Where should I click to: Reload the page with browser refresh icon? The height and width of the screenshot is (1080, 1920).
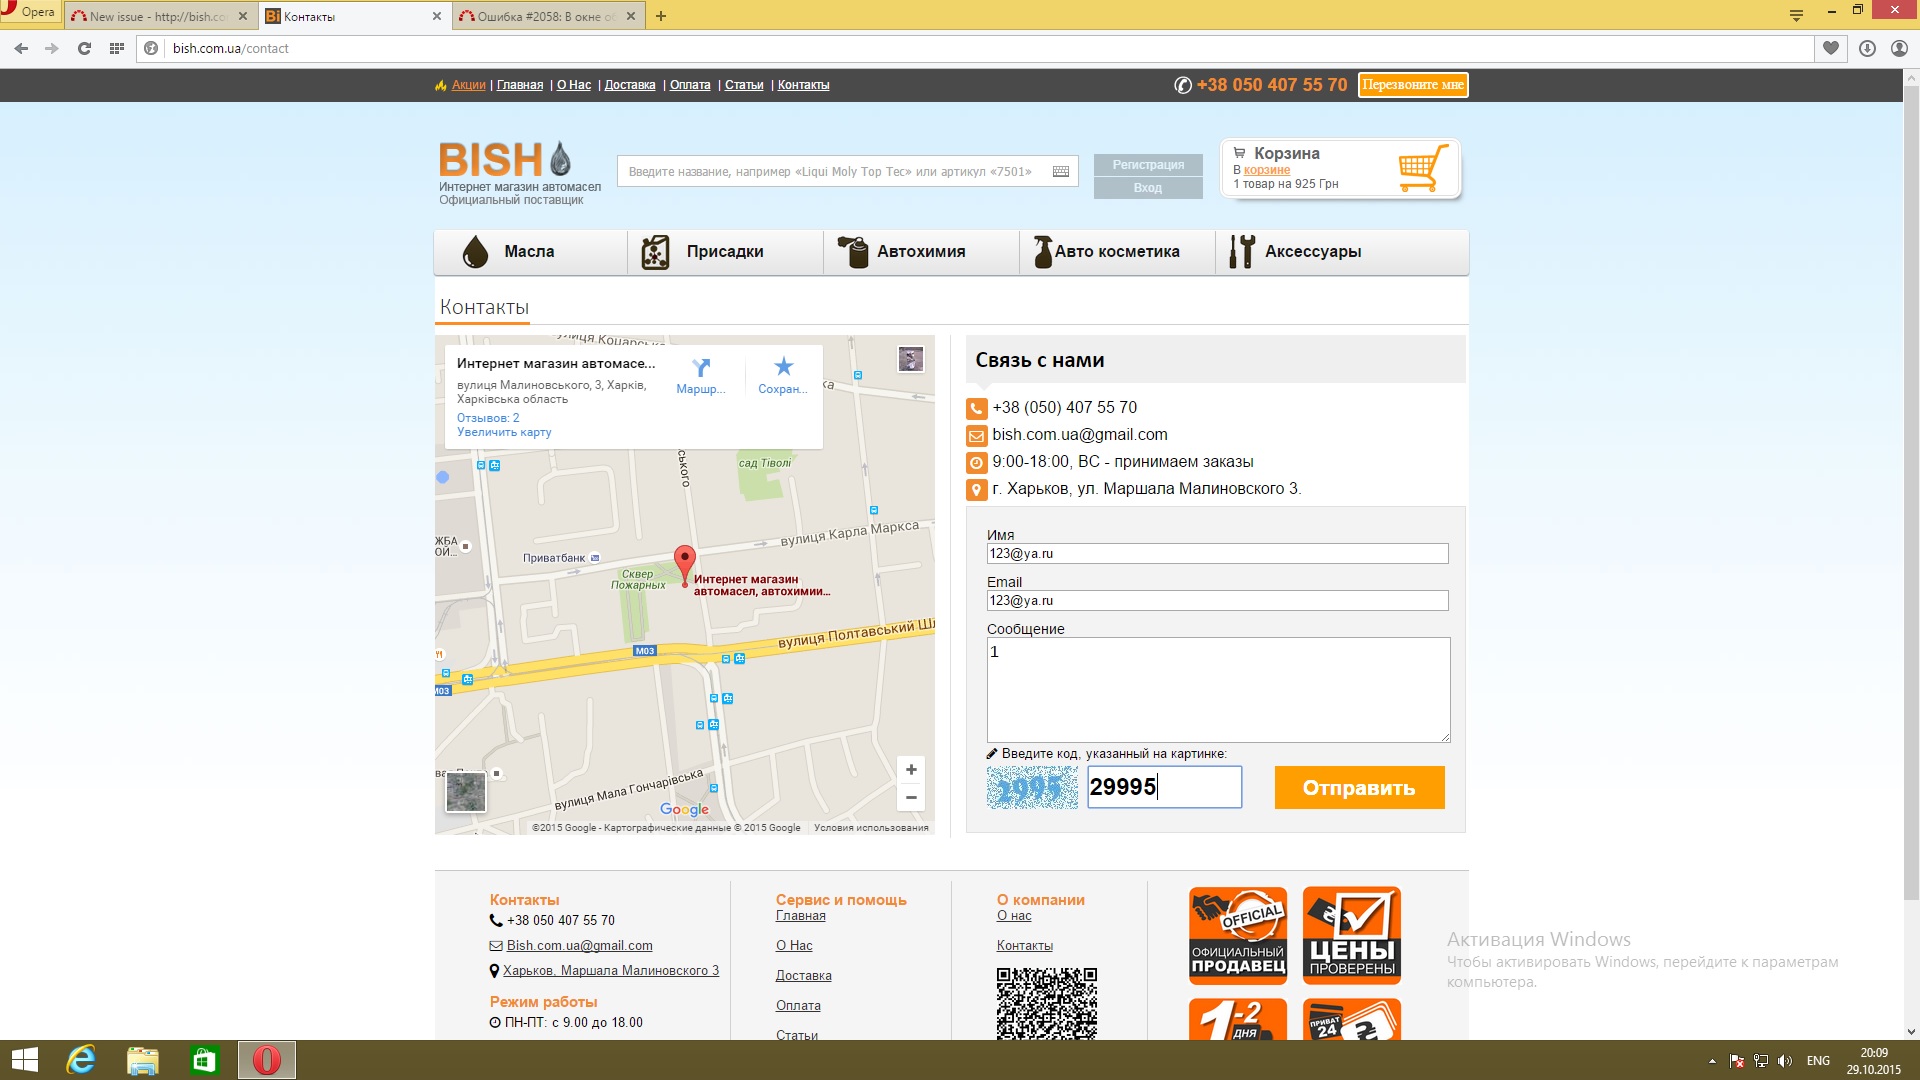click(84, 48)
